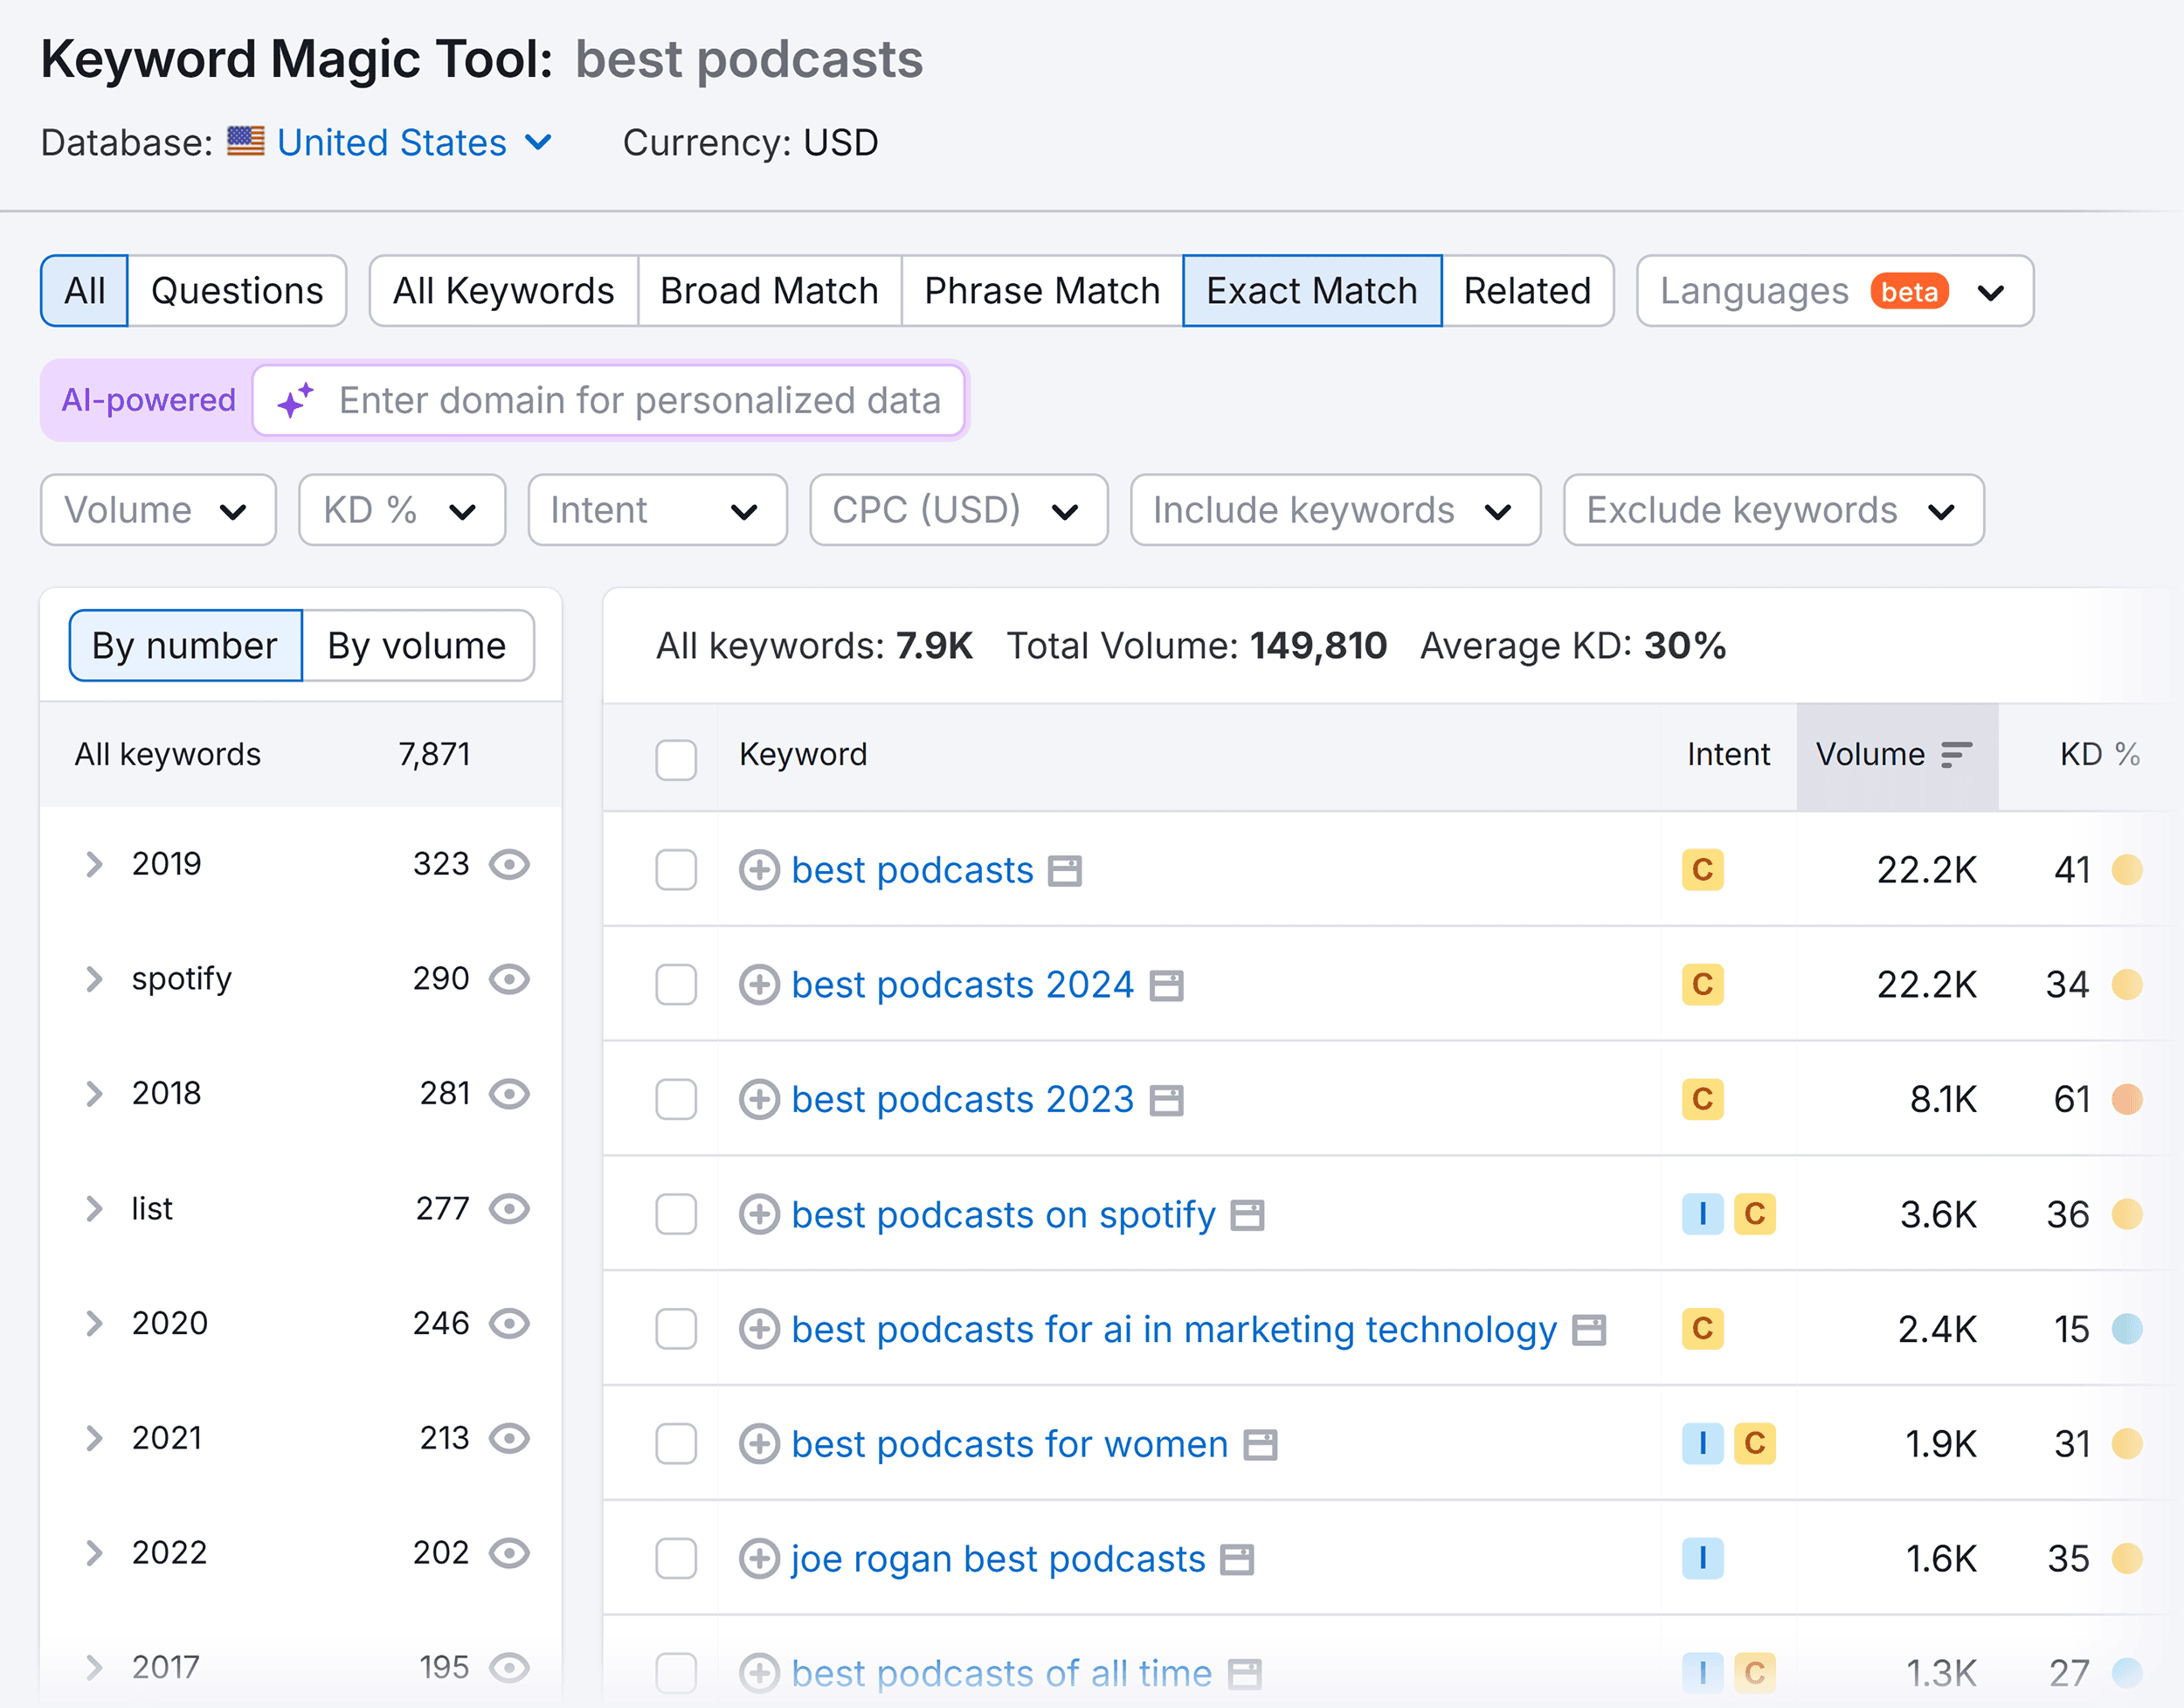Click the beta badge on Languages
Image resolution: width=2184 pixels, height=1708 pixels.
pyautogui.click(x=1909, y=291)
